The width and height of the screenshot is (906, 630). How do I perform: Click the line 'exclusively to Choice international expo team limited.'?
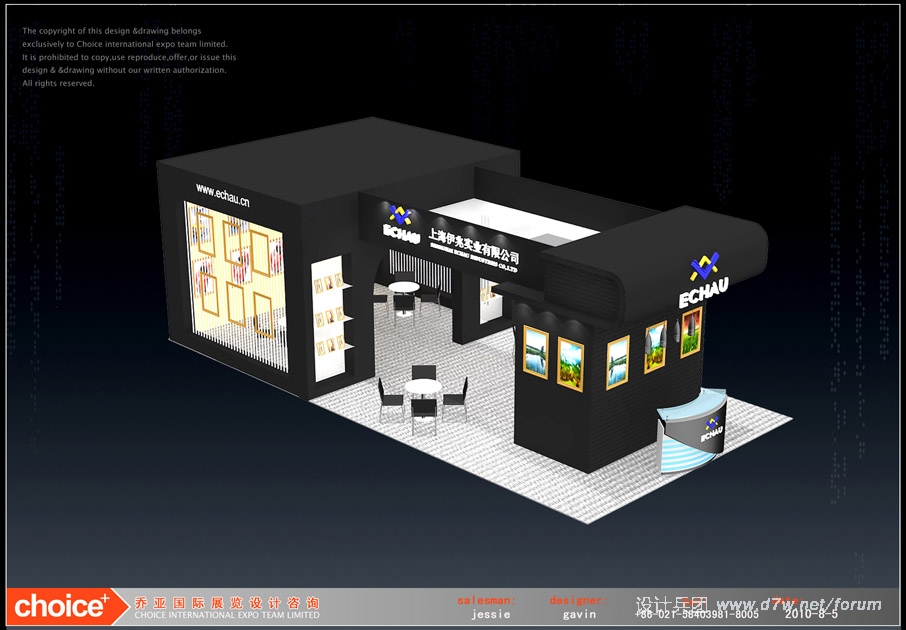click(x=125, y=44)
